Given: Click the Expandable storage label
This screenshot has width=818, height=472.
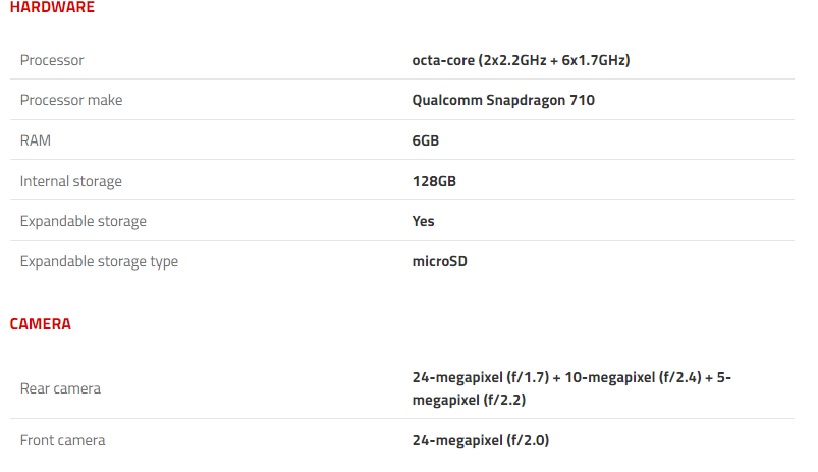Looking at the screenshot, I should [83, 221].
